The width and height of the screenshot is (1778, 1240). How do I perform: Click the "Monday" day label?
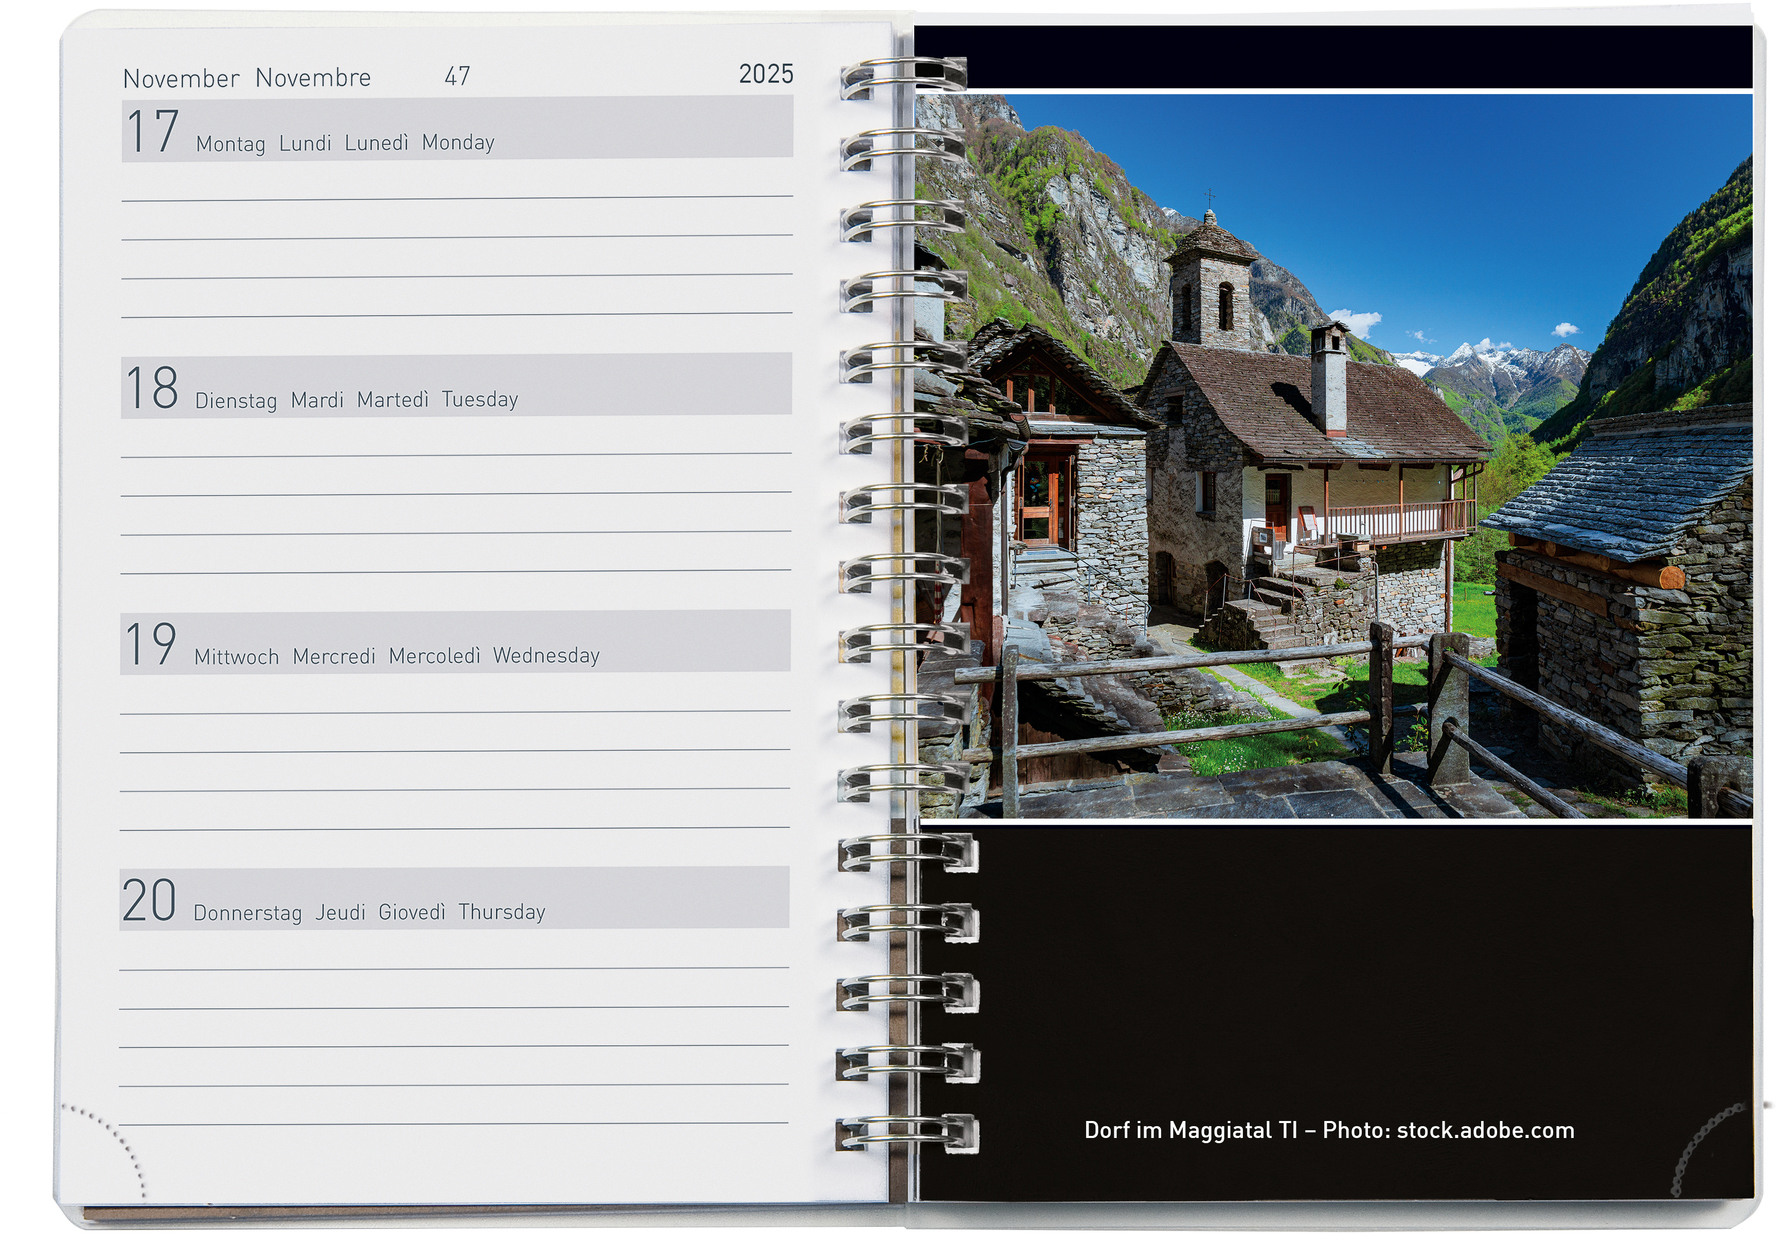tap(458, 143)
